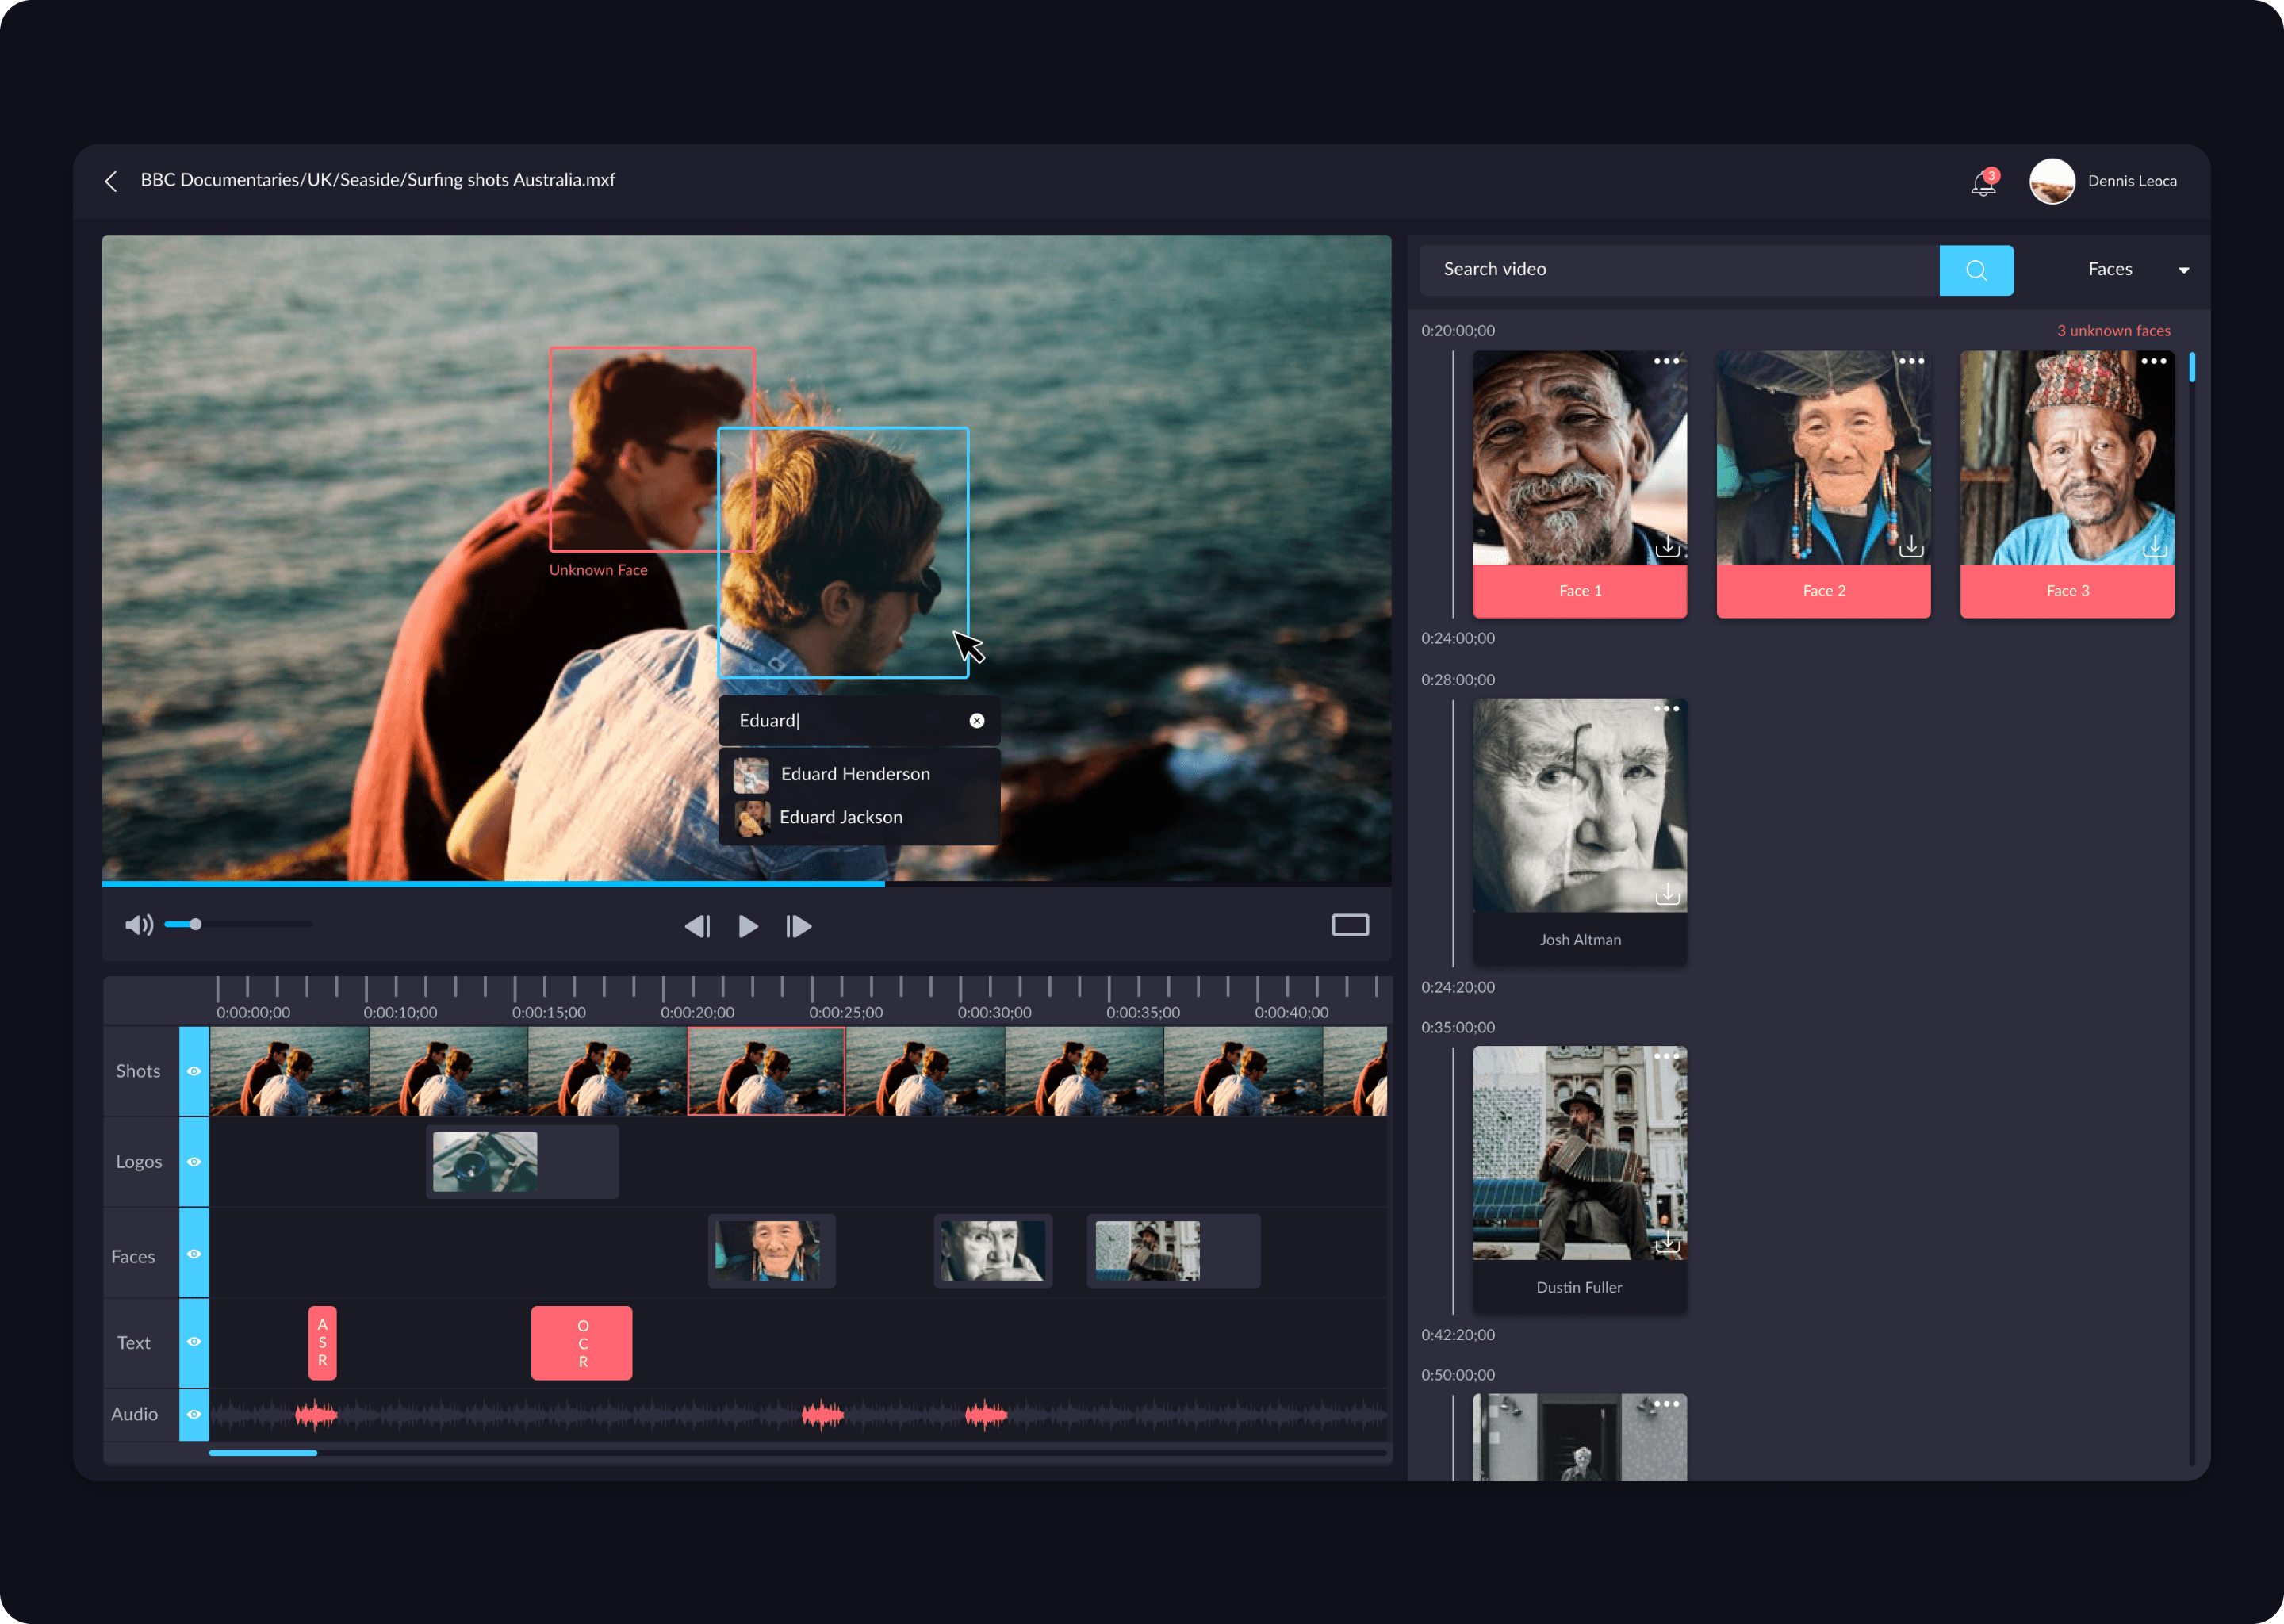The height and width of the screenshot is (1624, 2284).
Task: Open the notifications bell
Action: coord(1983,184)
